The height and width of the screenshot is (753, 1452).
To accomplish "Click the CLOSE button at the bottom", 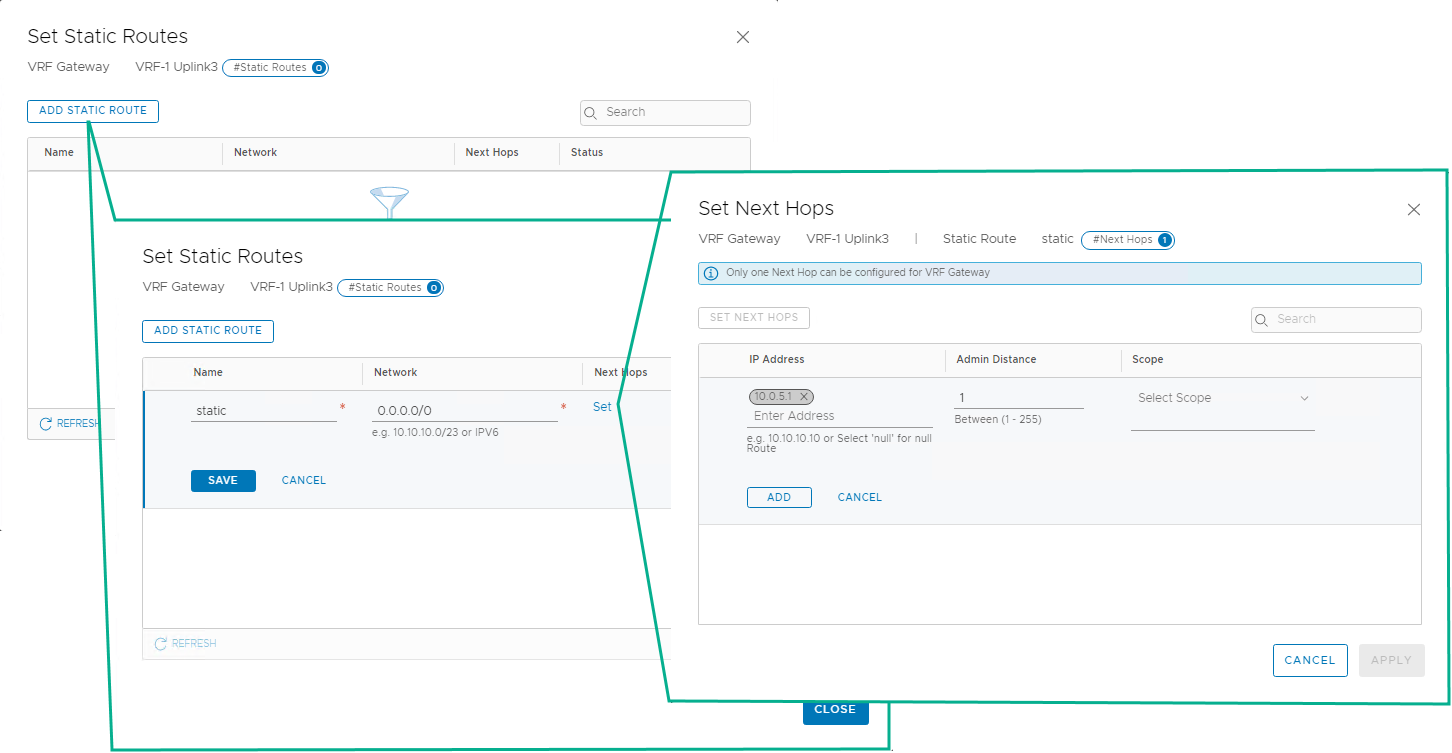I will point(835,709).
